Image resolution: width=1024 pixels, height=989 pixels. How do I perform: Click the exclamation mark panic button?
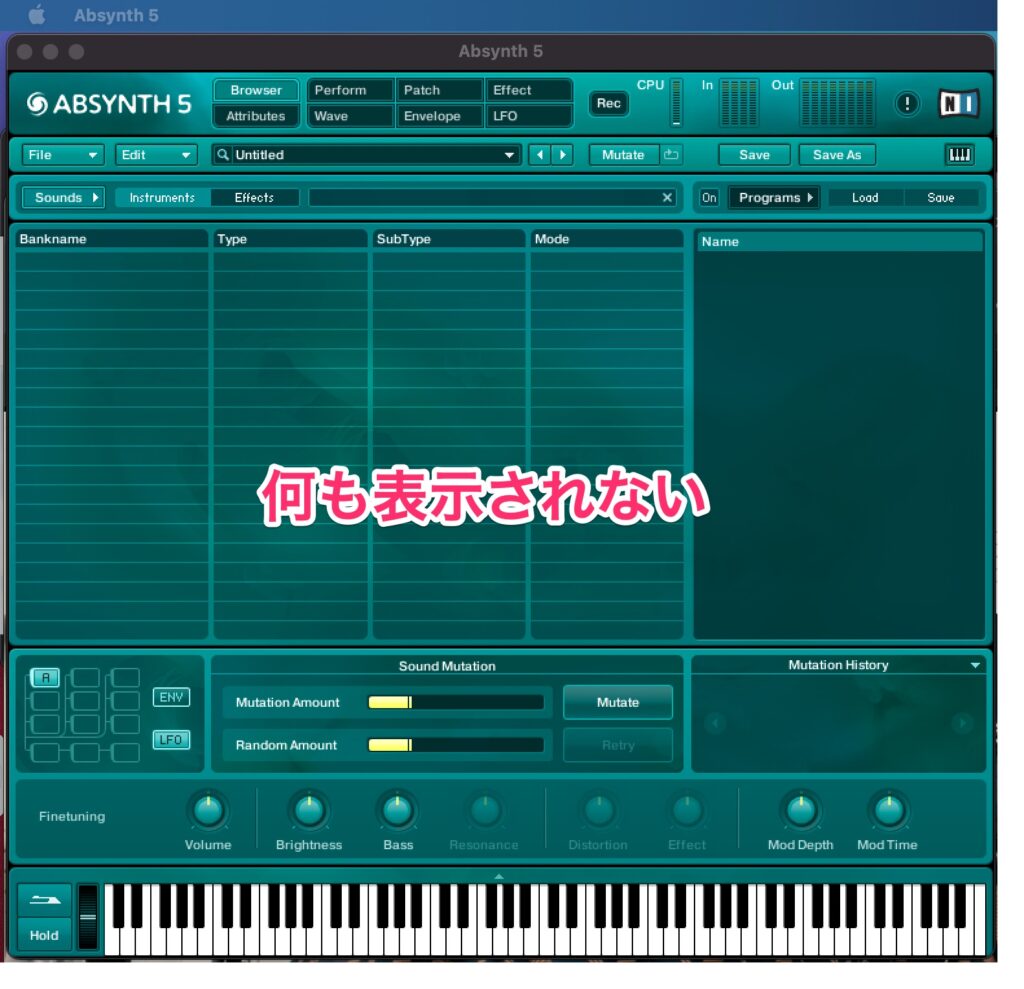tap(906, 104)
